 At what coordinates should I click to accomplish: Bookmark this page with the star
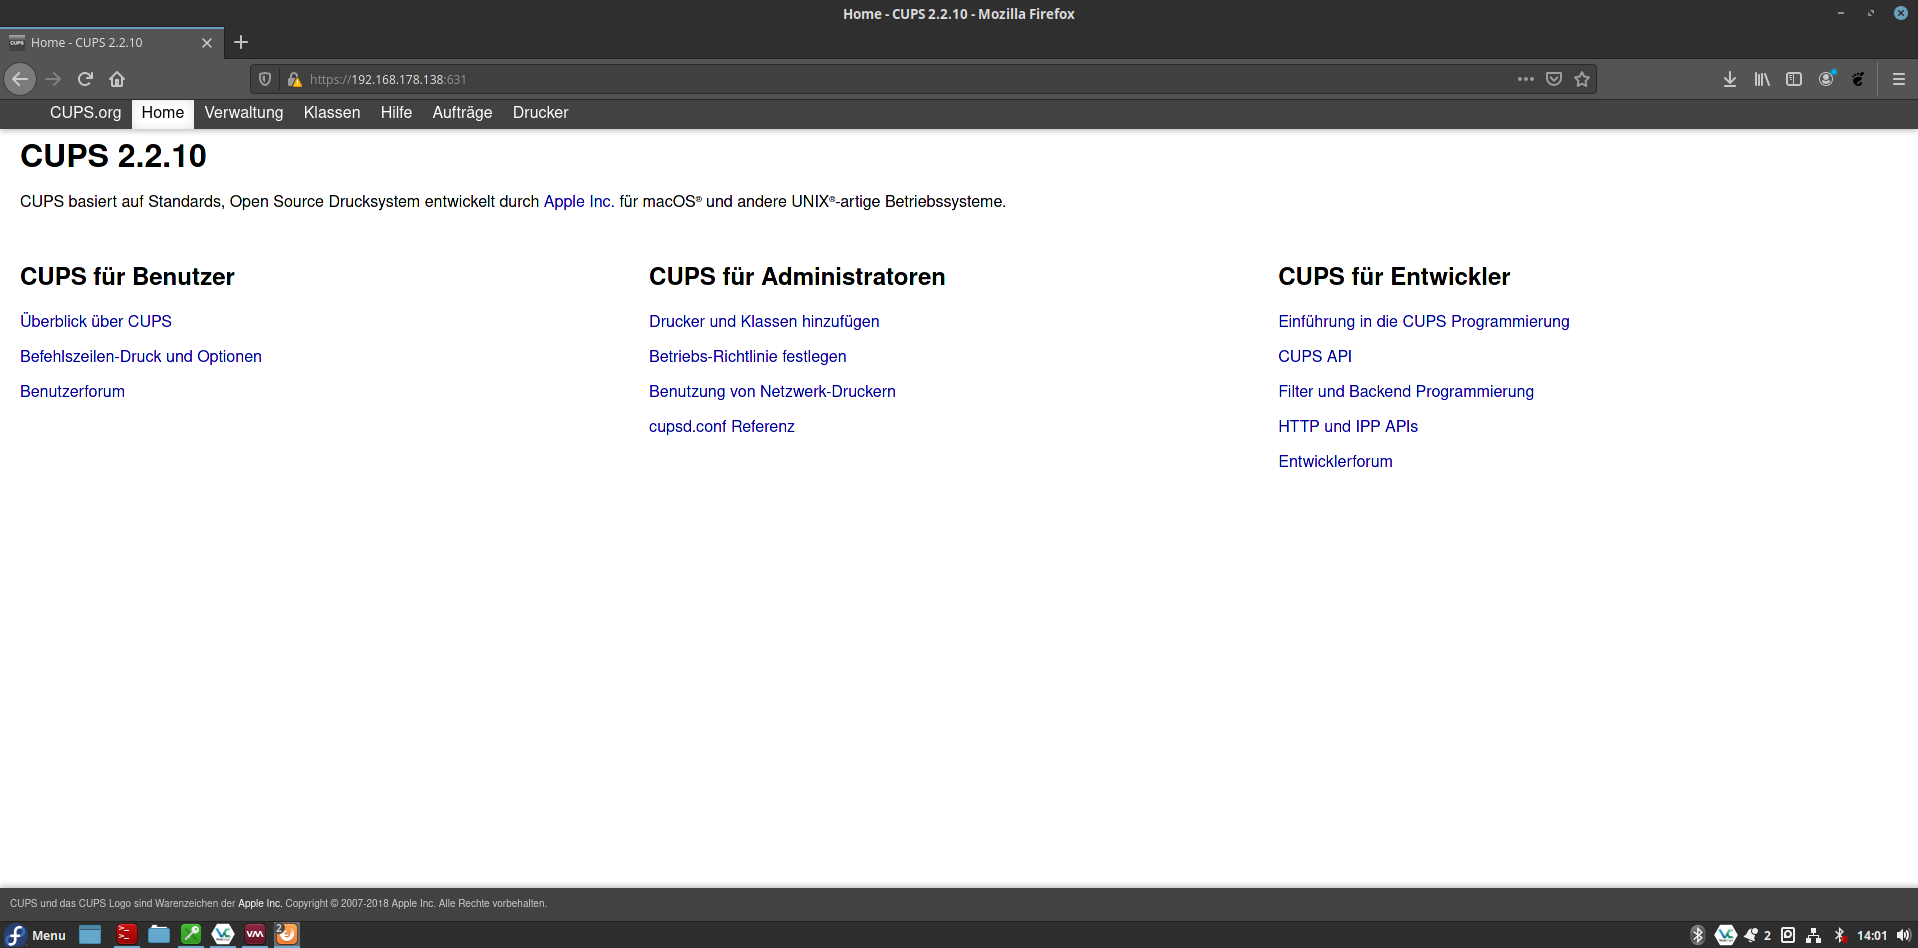pos(1582,79)
